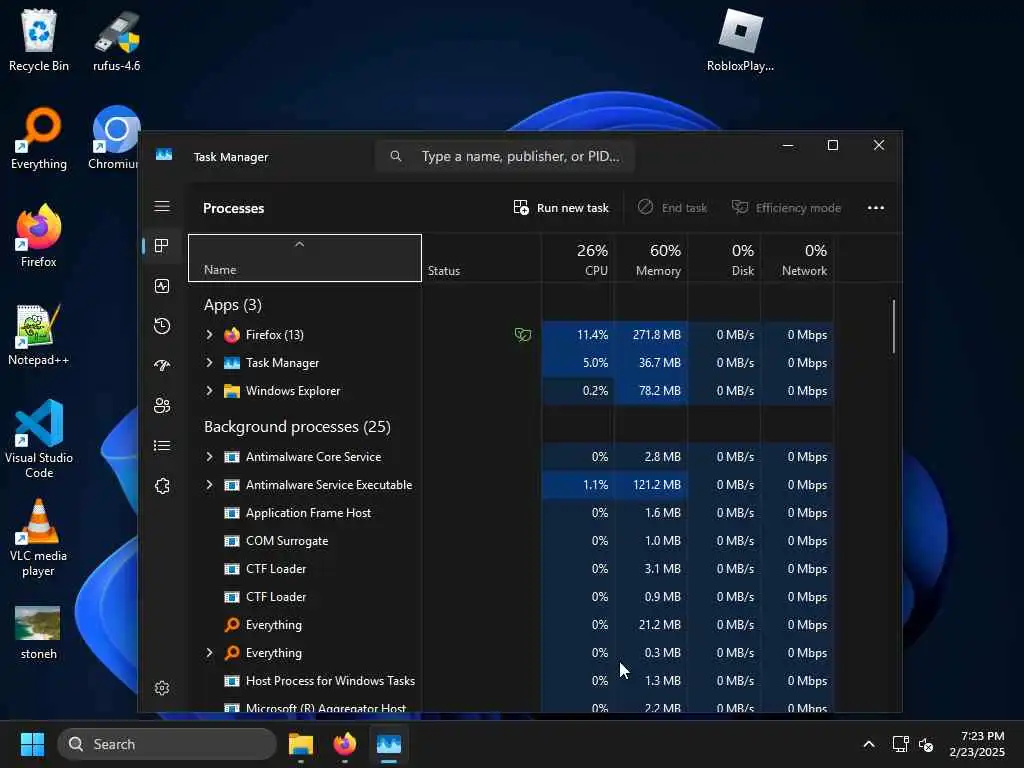The height and width of the screenshot is (768, 1024).
Task: Sort by the Name column header
Action: (x=305, y=258)
